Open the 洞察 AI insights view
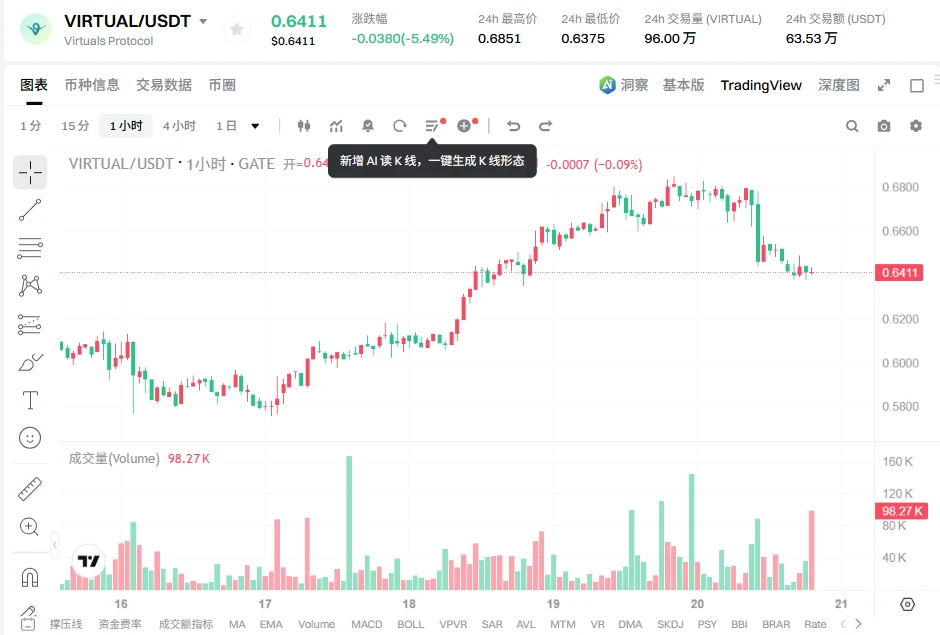This screenshot has width=940, height=635. tap(623, 85)
